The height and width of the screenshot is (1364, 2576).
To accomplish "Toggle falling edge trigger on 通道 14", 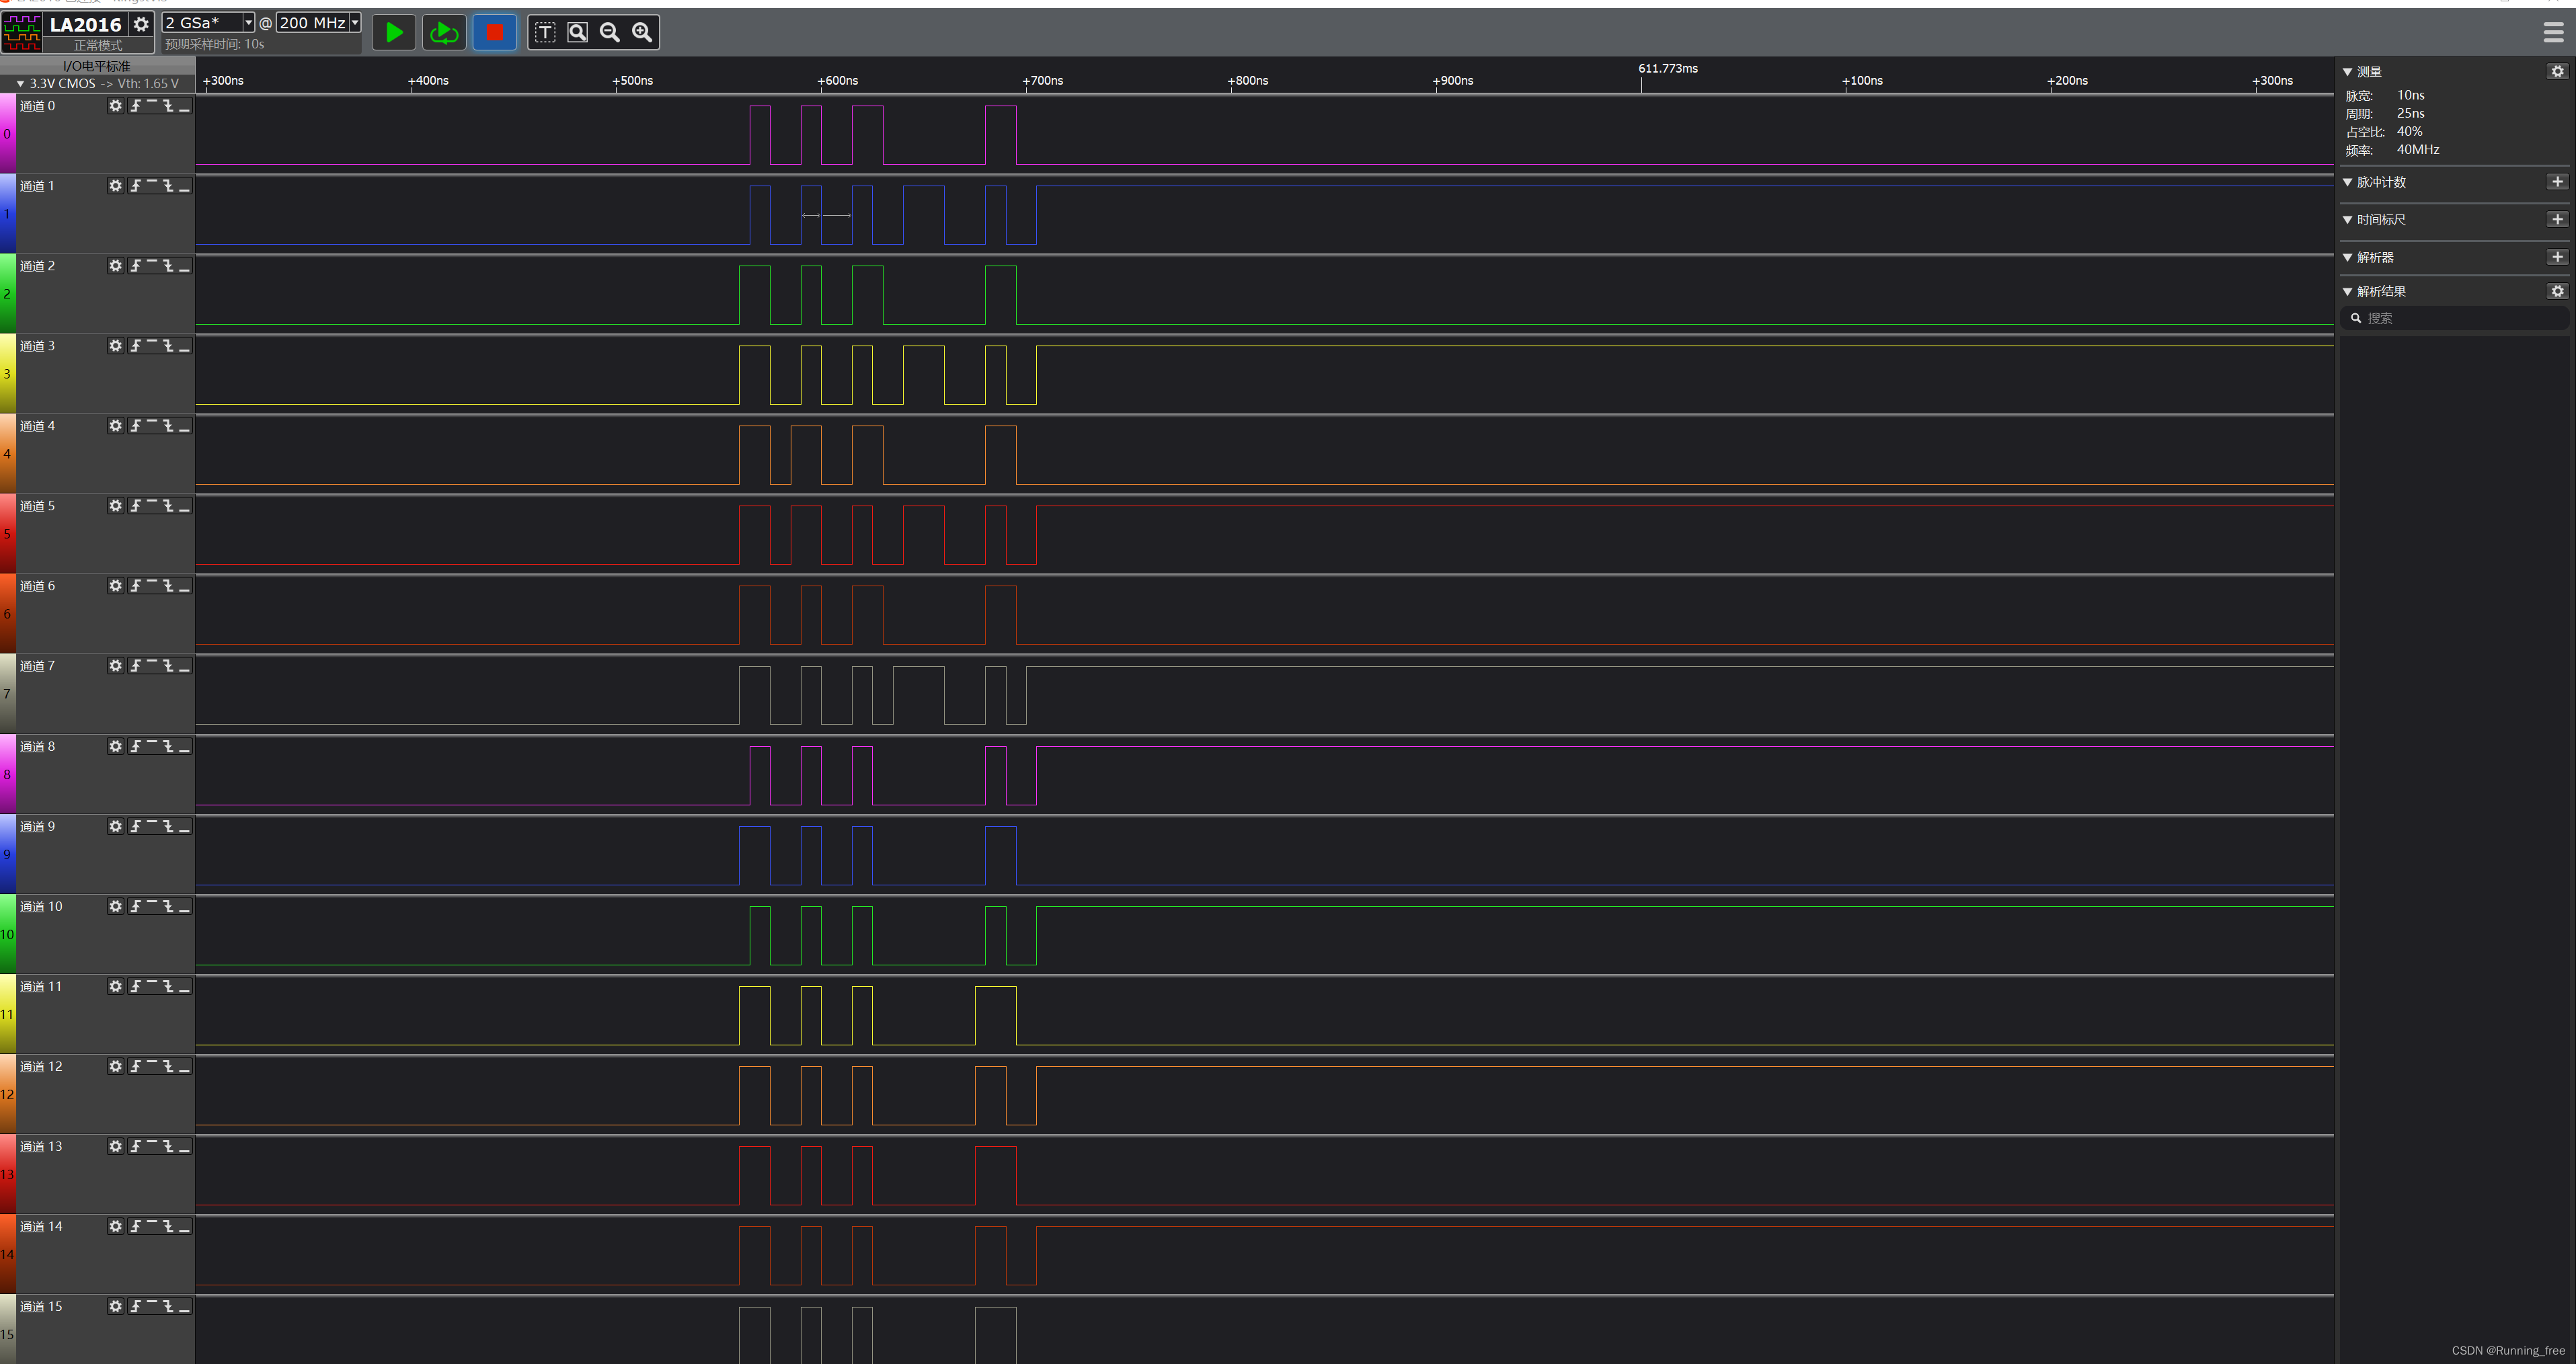I will [x=168, y=1226].
